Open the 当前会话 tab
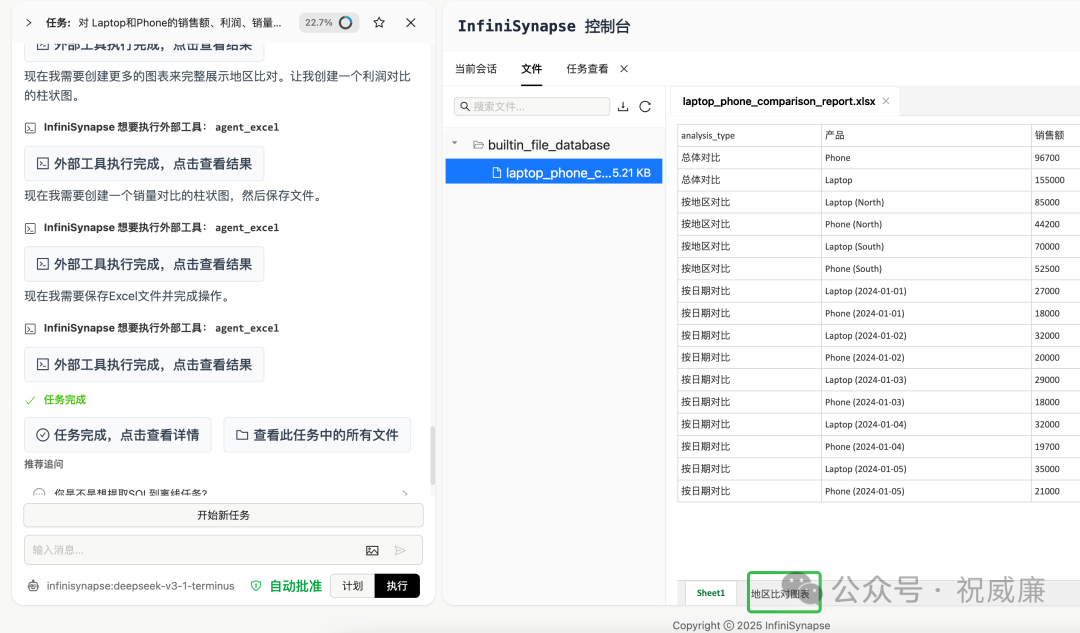The height and width of the screenshot is (633, 1080). (x=475, y=69)
